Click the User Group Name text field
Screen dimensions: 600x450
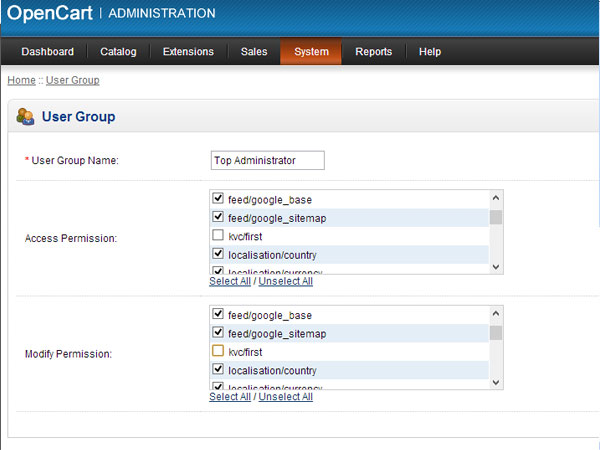pyautogui.click(x=267, y=160)
